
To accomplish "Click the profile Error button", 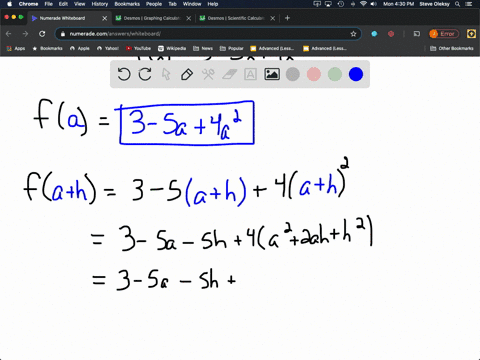I will click(444, 34).
